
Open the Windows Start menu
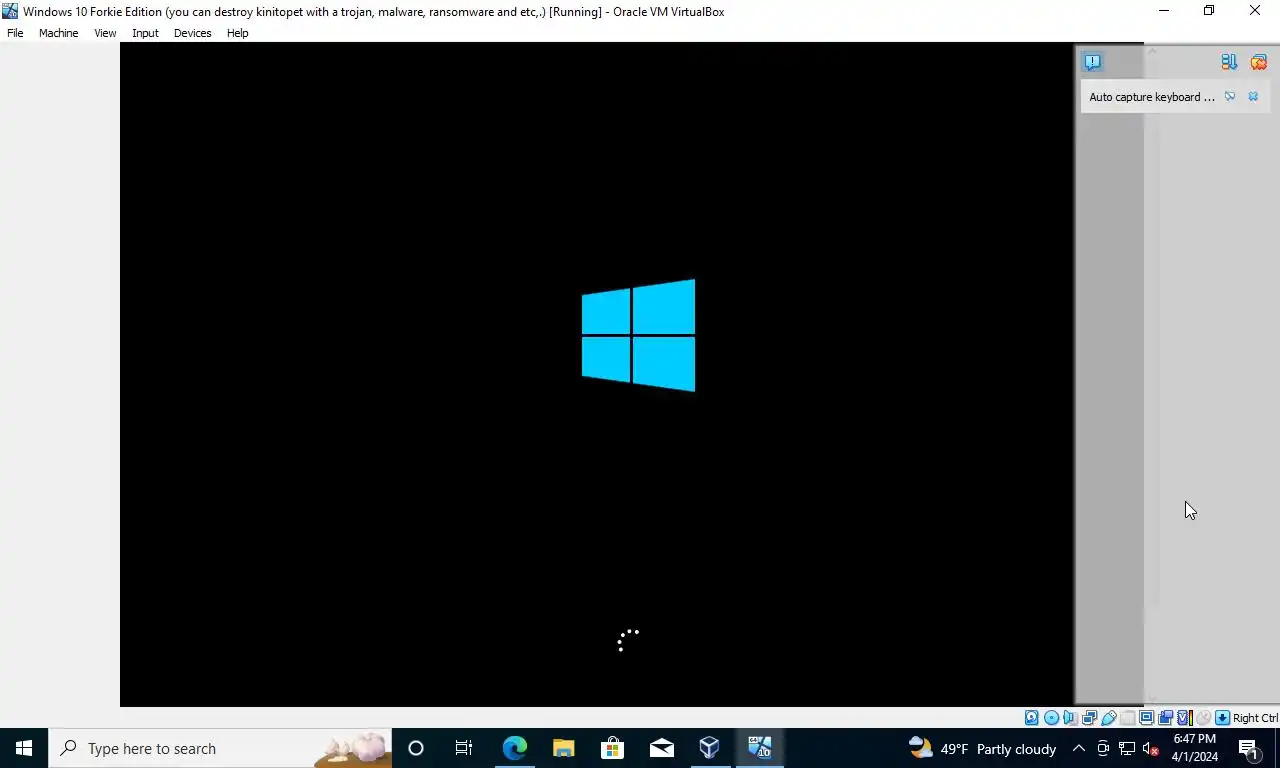pos(24,748)
